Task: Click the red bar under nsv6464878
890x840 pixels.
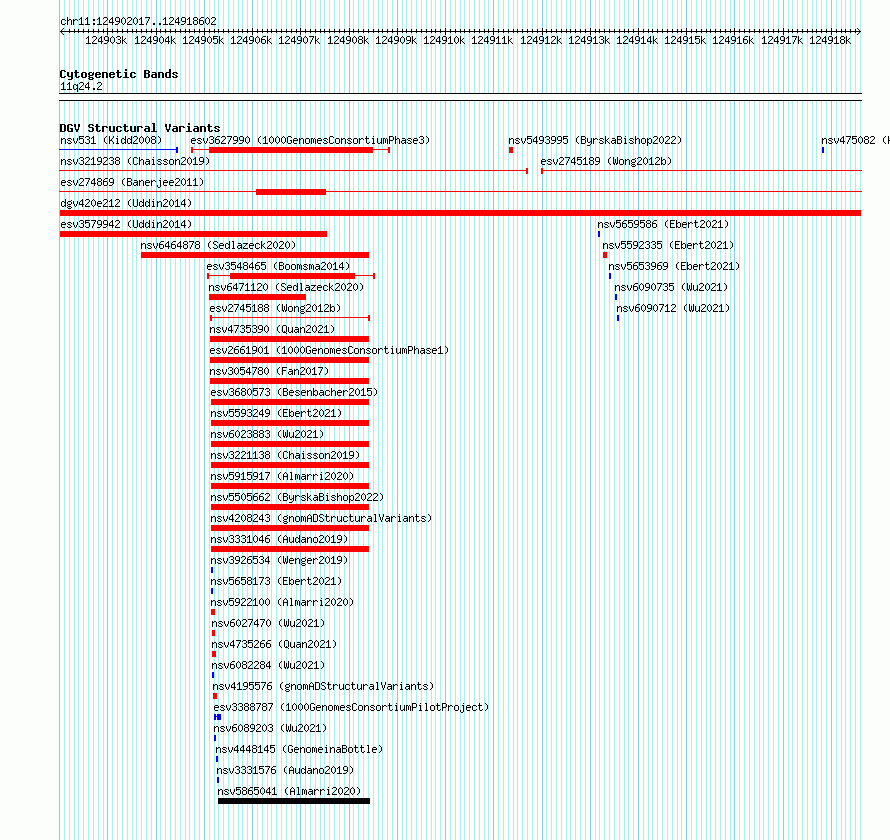Action: pyautogui.click(x=255, y=255)
